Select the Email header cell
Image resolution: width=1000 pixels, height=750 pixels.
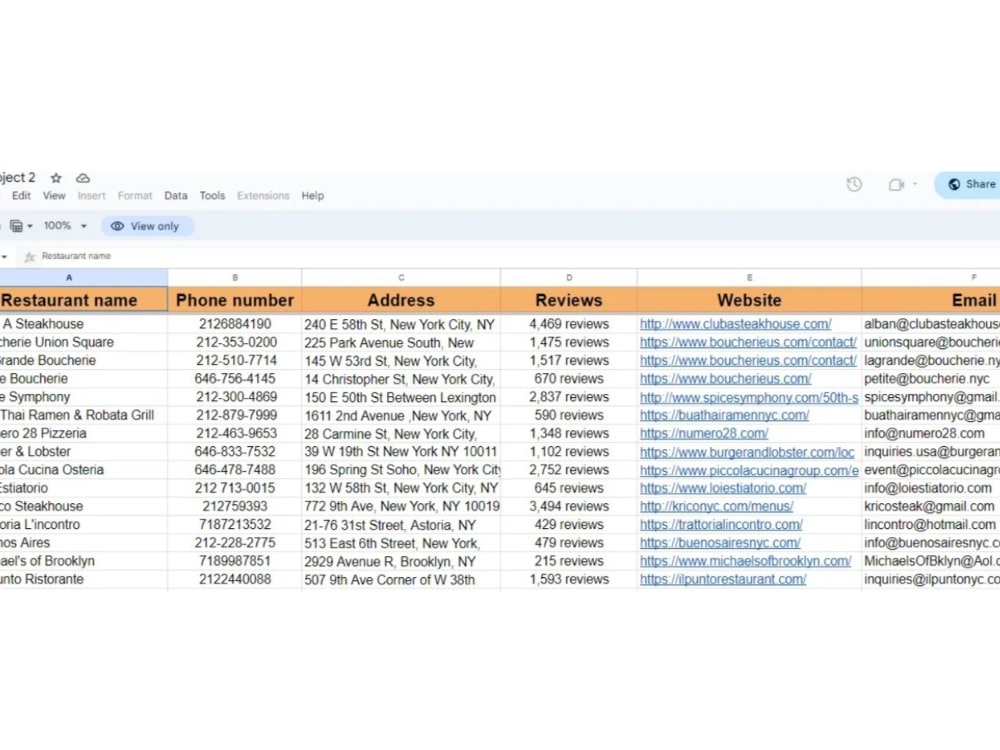point(931,300)
